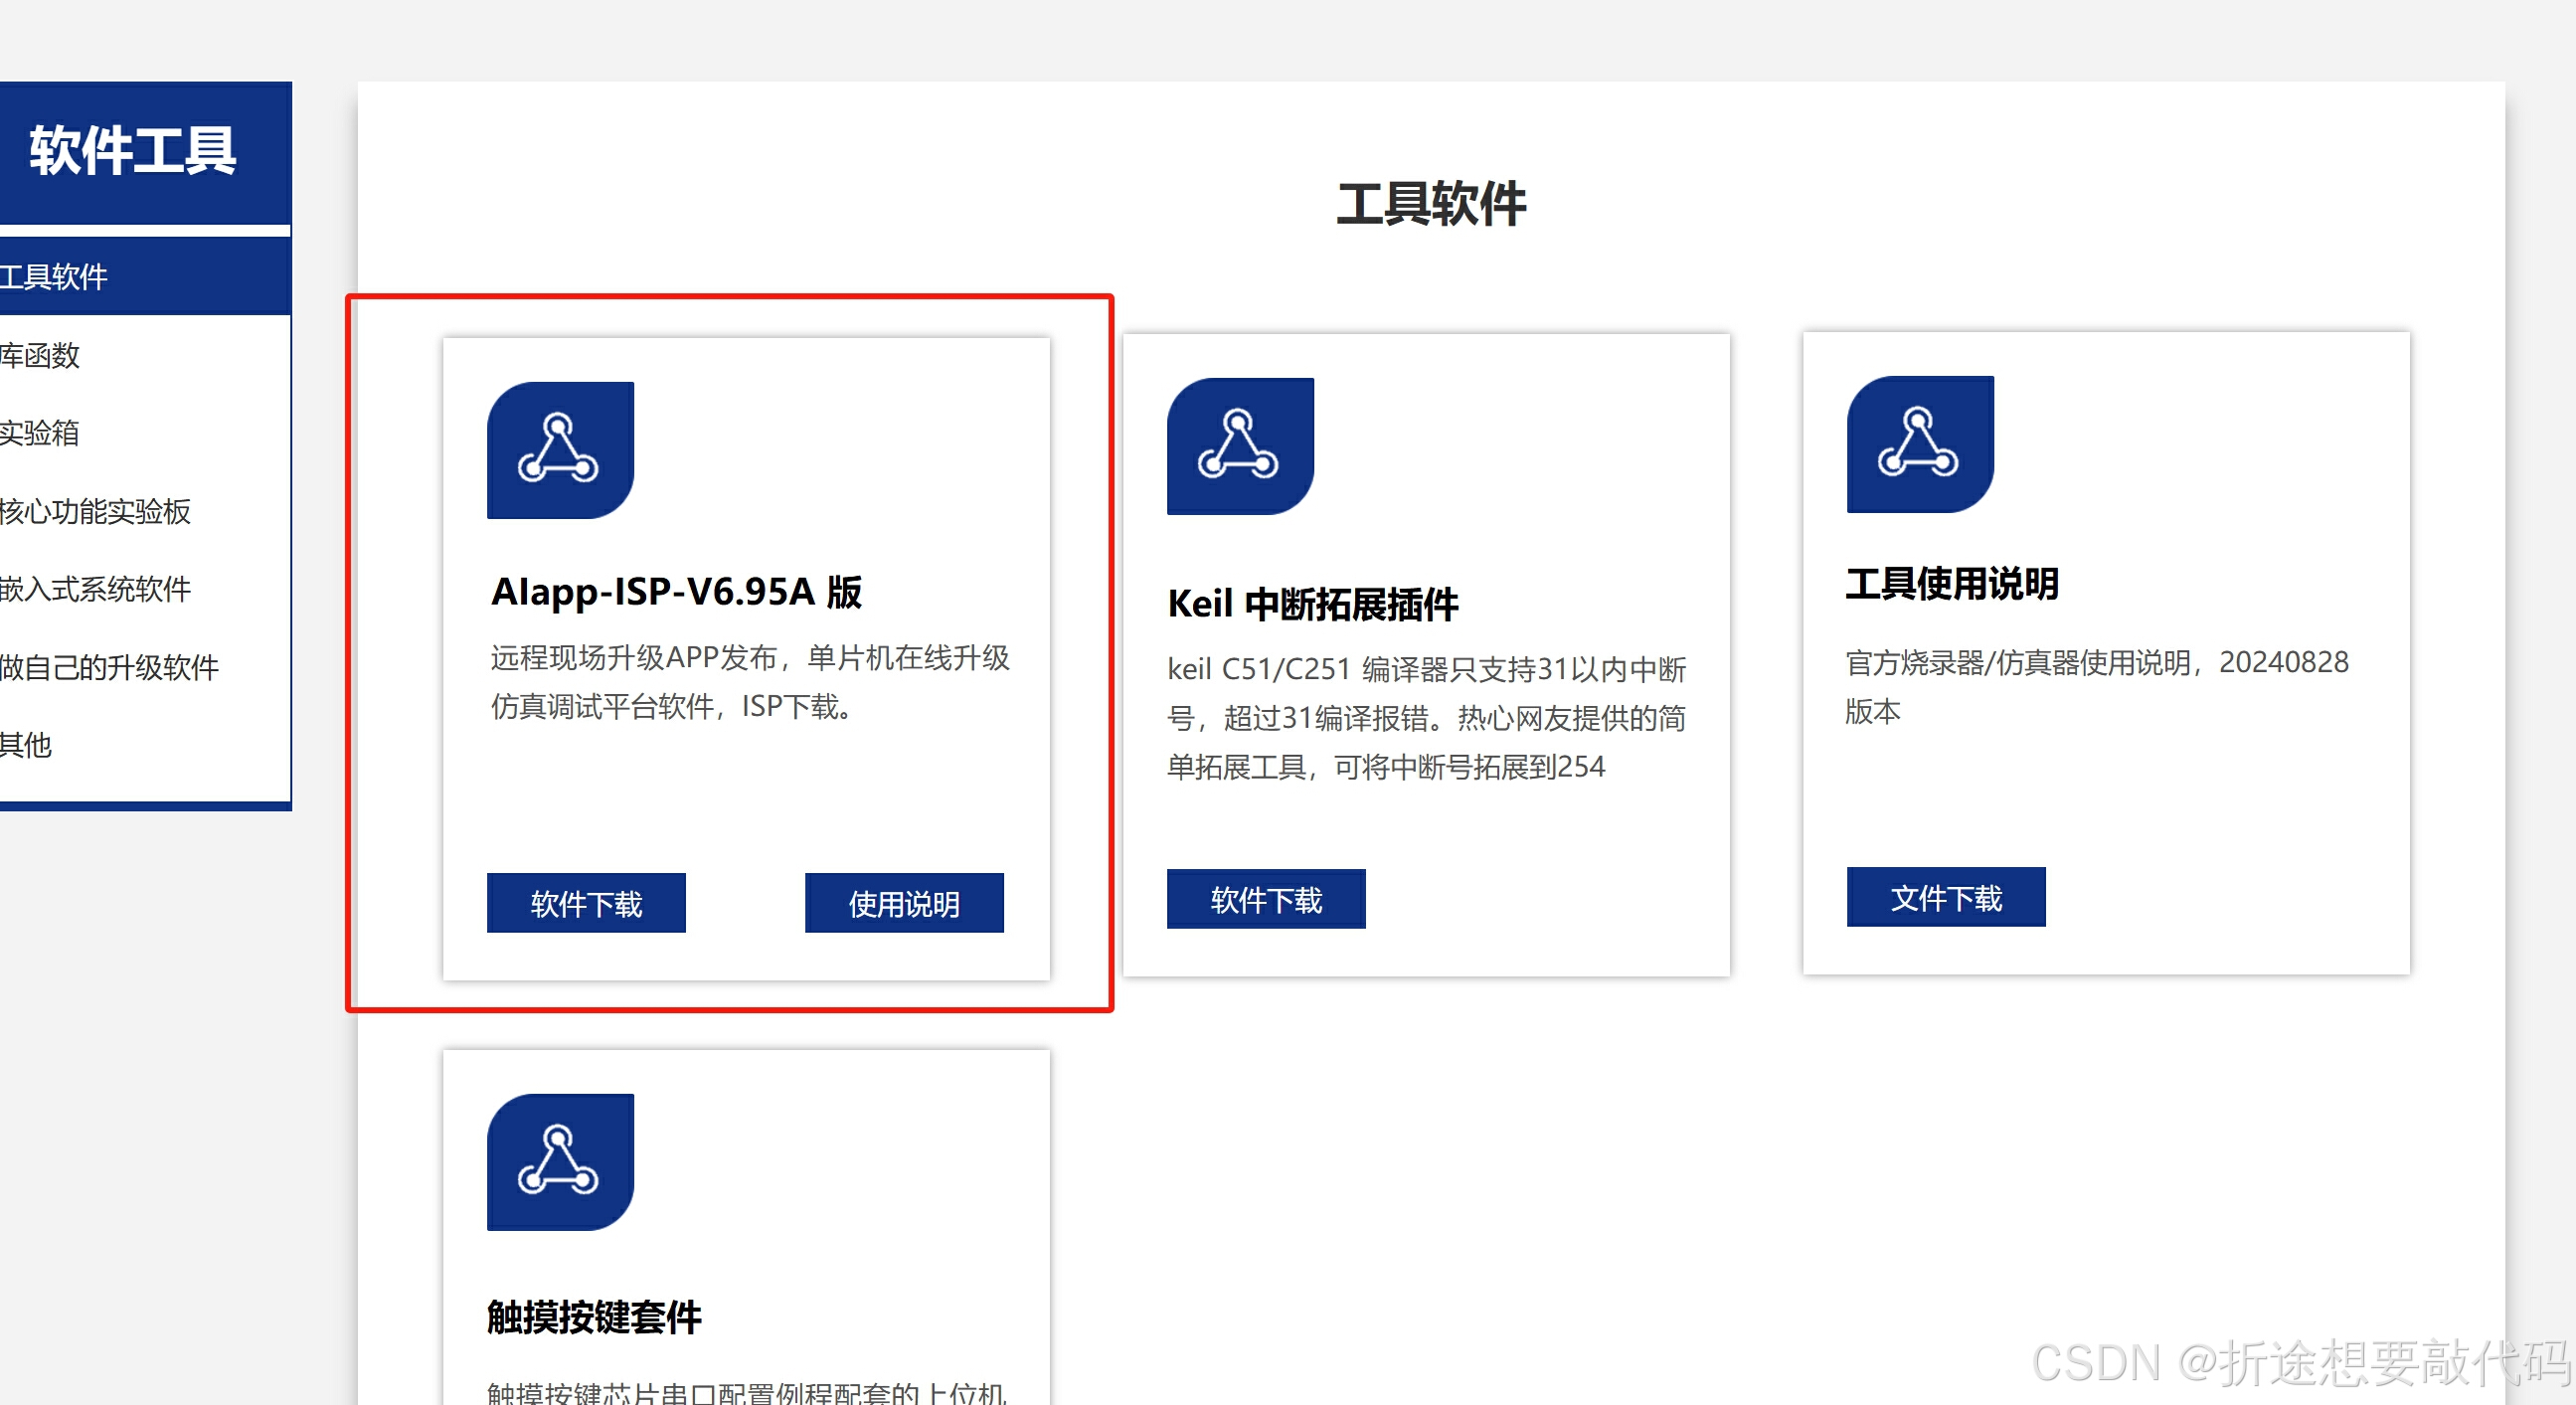Screen dimensions: 2576x1405
Task: Click the AIapp-ISP-V6.95A card icon
Action: pyautogui.click(x=560, y=450)
